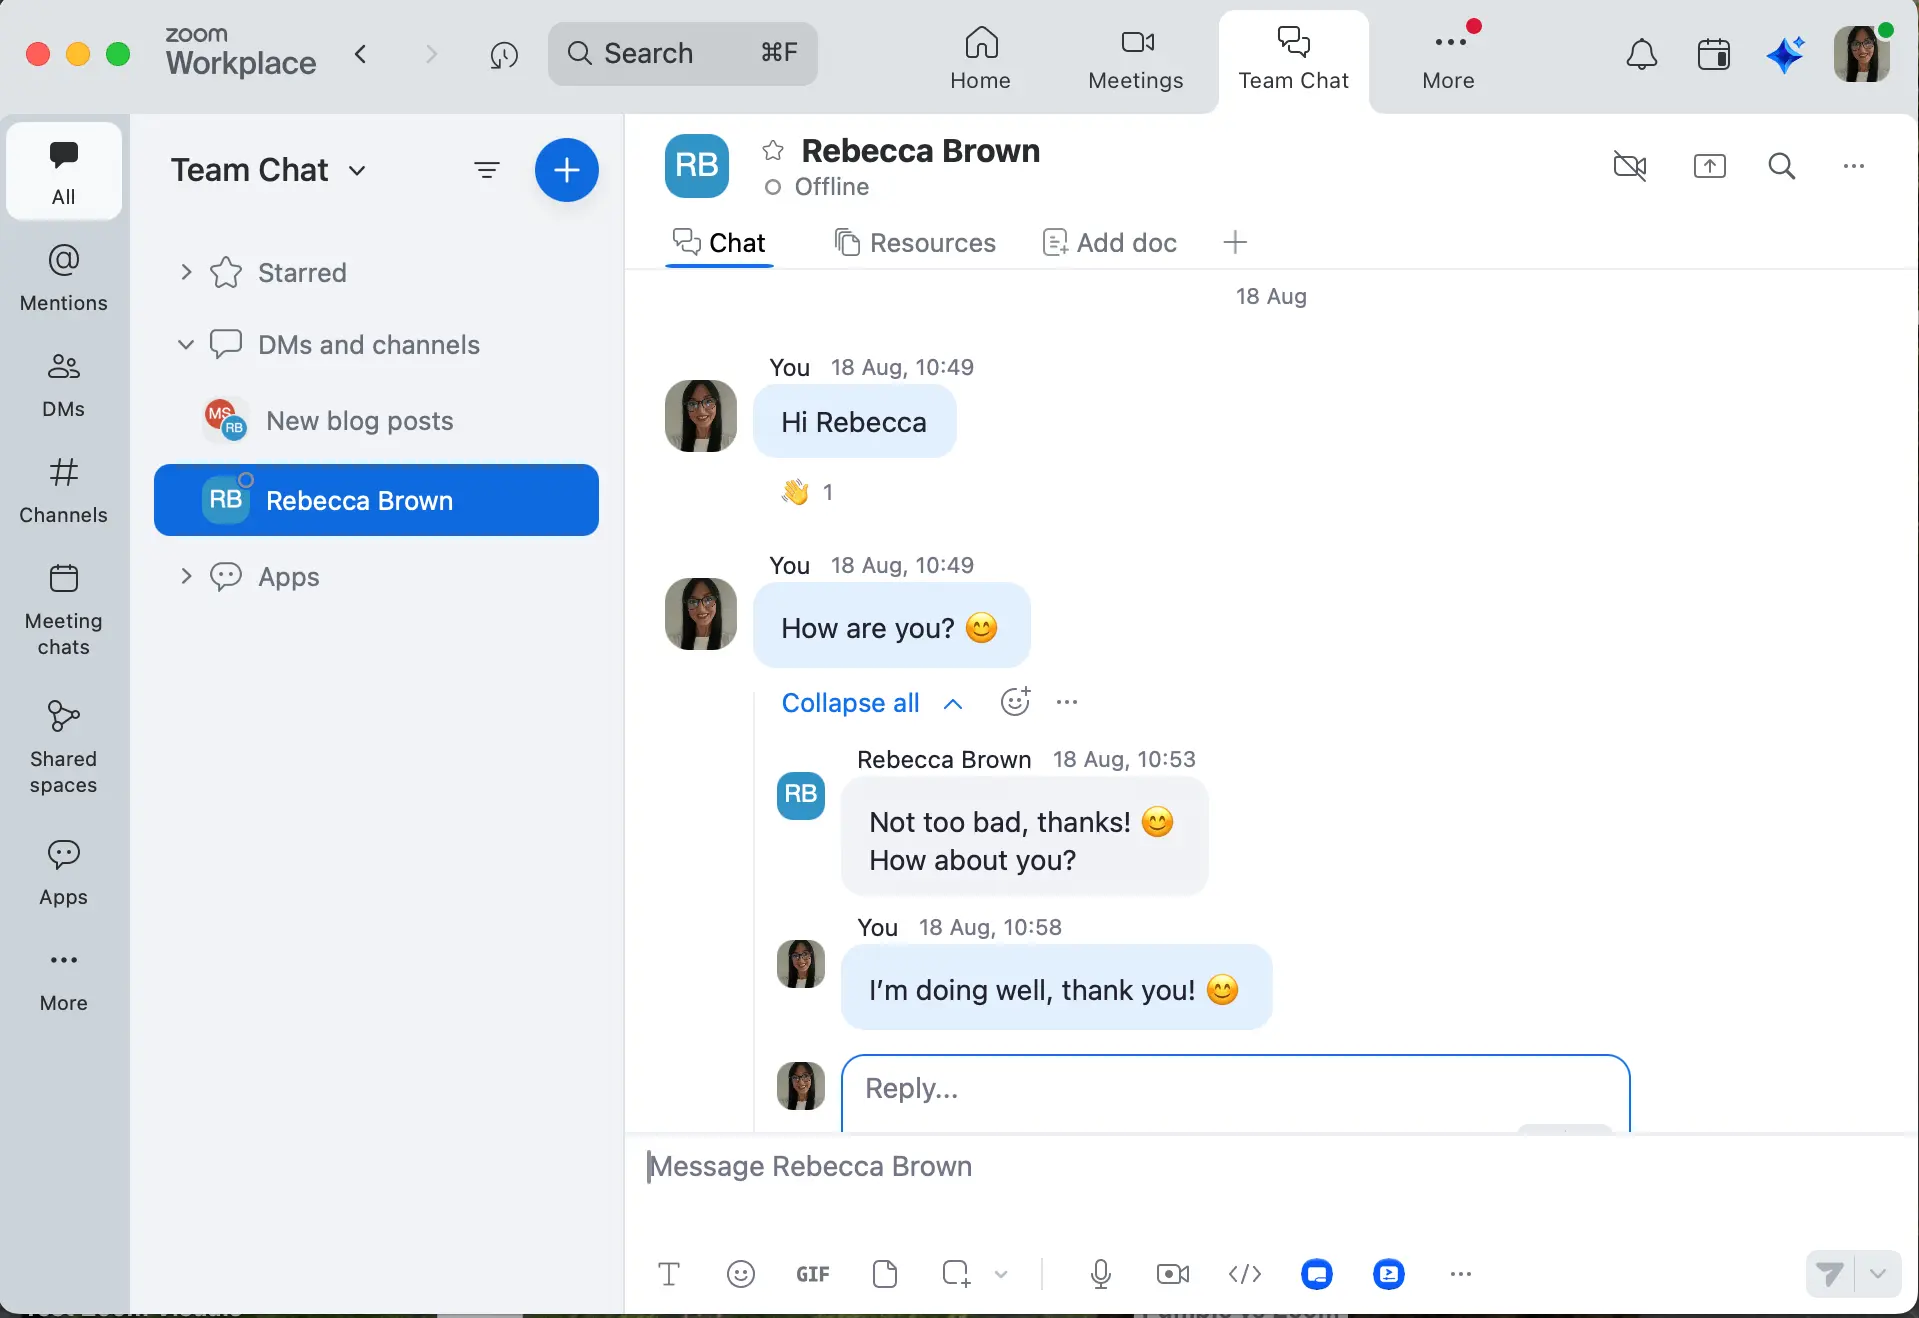Click the second blue app icon in composer

tap(1389, 1274)
